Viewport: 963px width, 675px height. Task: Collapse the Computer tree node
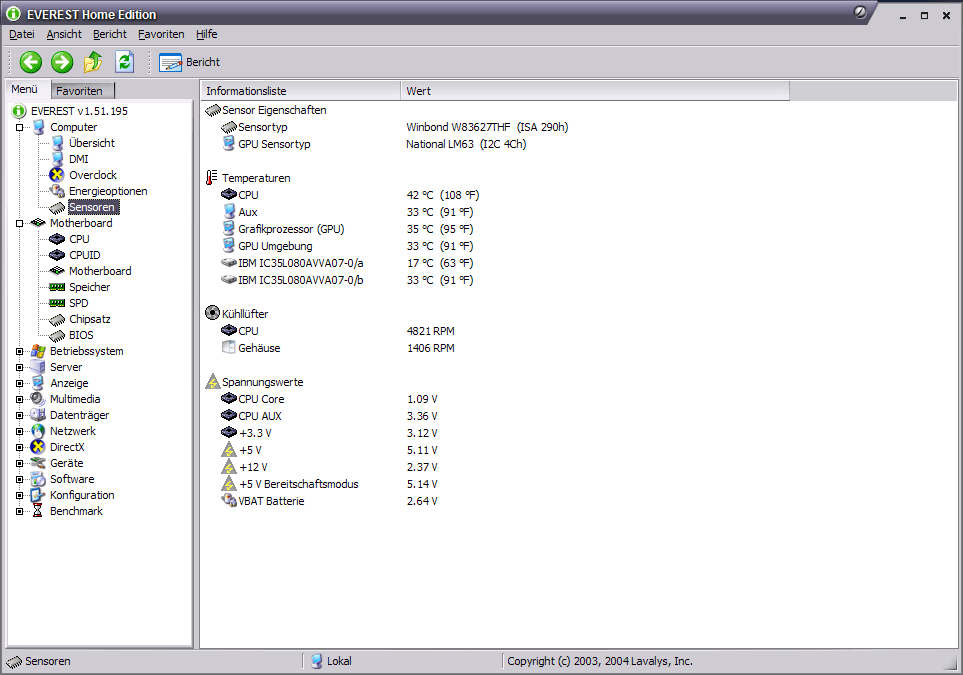point(19,128)
